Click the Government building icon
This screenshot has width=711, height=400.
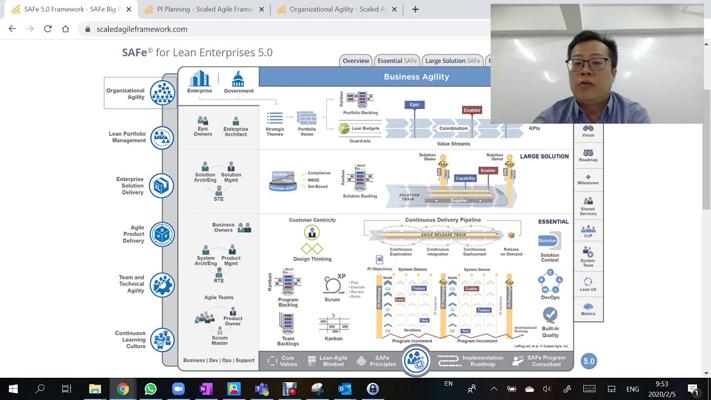238,80
